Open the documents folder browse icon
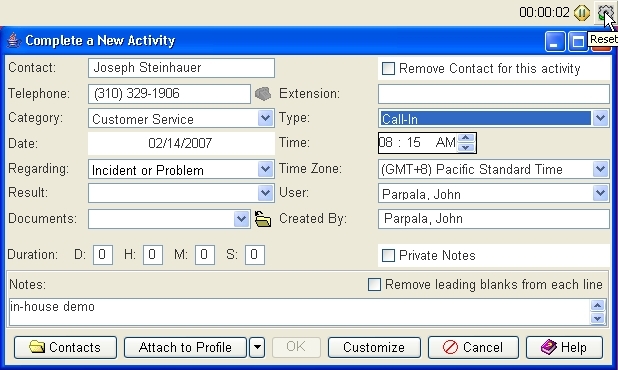618x370 pixels. (263, 219)
